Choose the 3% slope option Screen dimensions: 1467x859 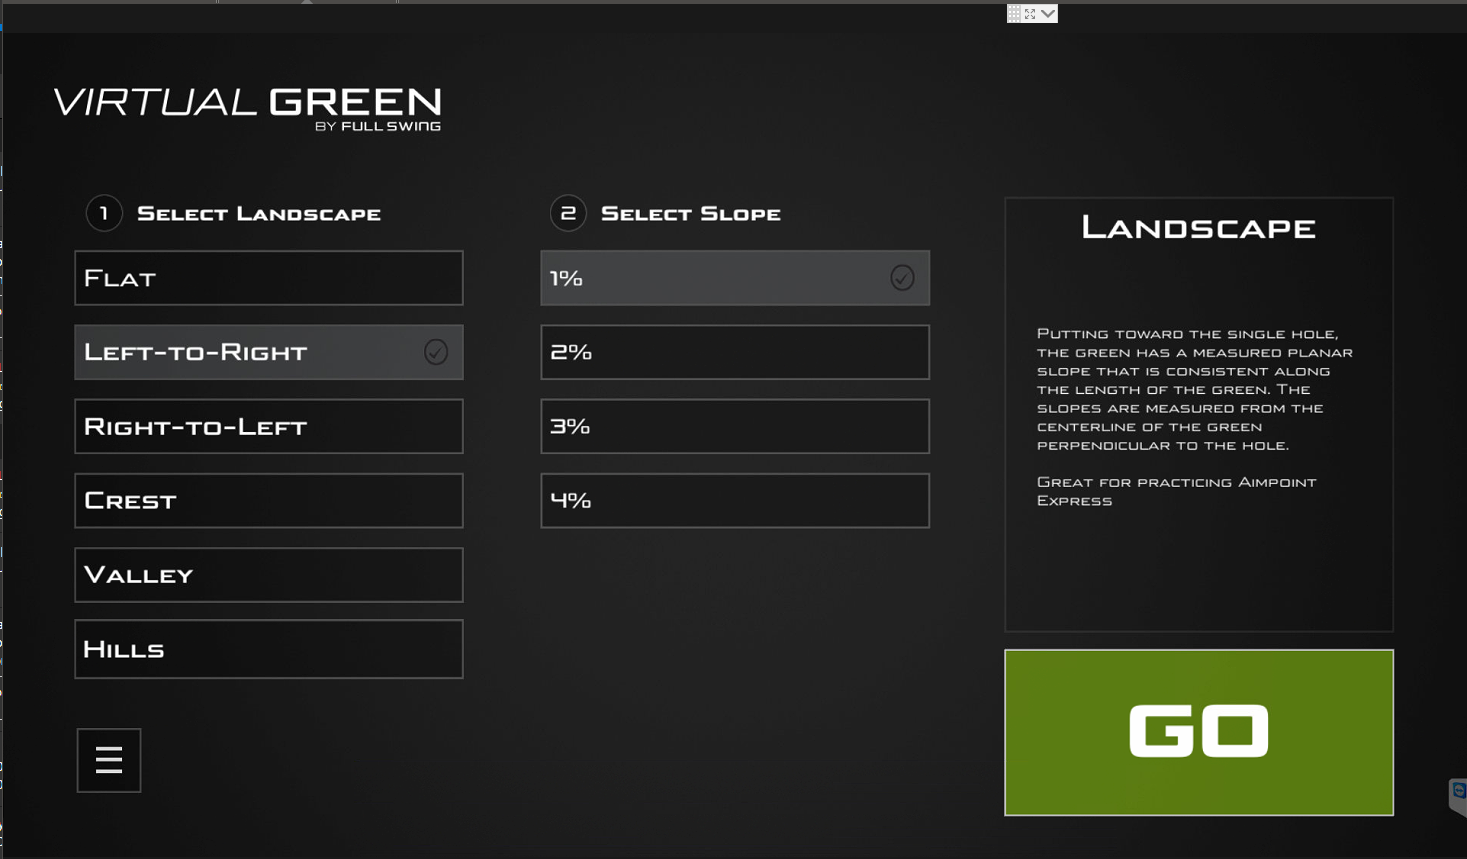(734, 426)
